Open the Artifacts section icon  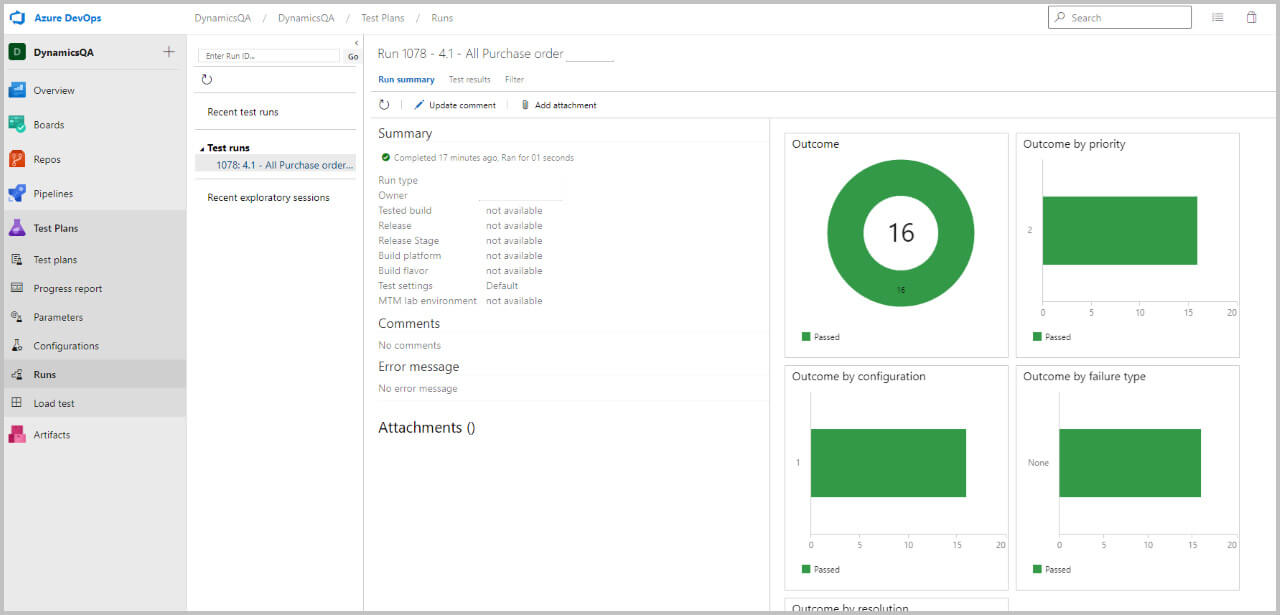(17, 434)
